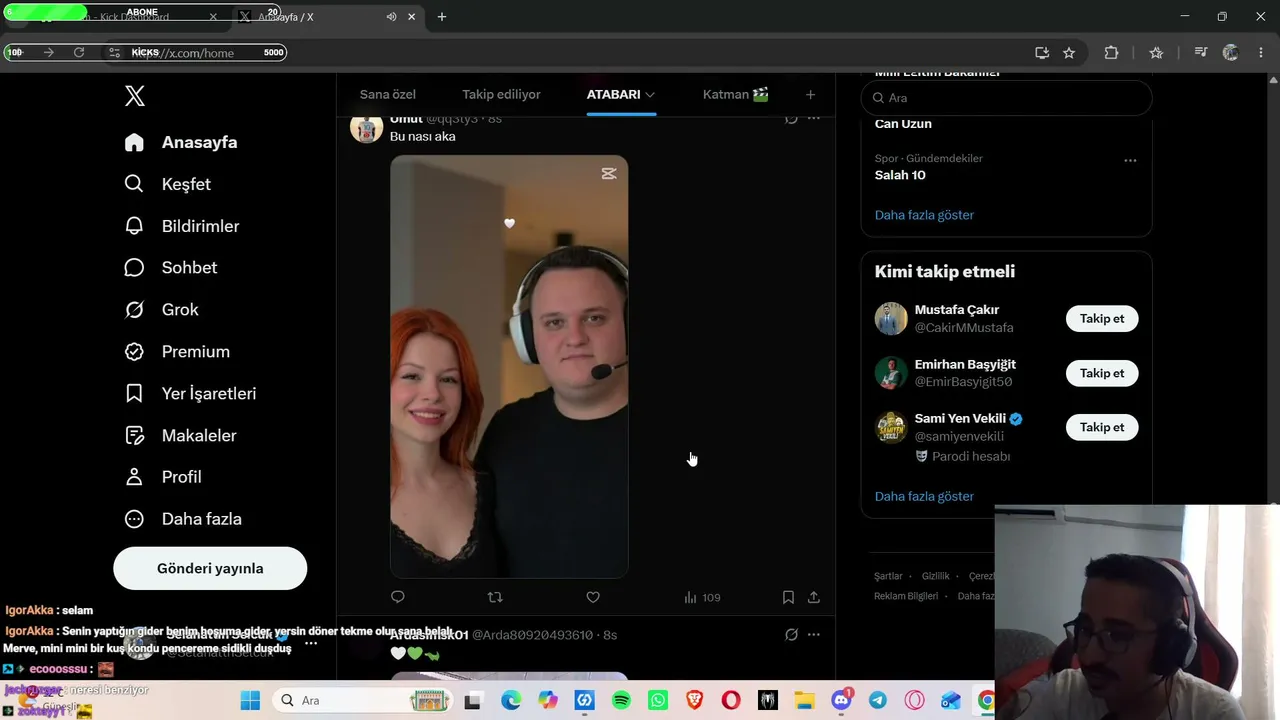
Task: Mute the Anasayfa / X tab audio
Action: [x=391, y=17]
